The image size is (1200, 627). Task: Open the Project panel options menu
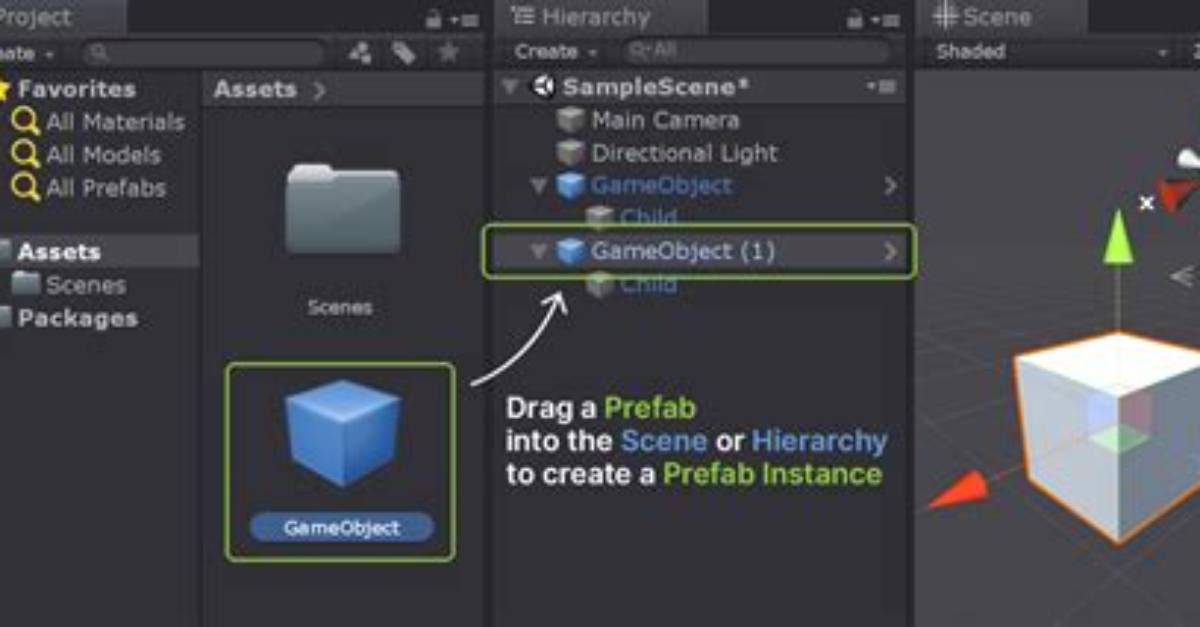click(x=464, y=19)
